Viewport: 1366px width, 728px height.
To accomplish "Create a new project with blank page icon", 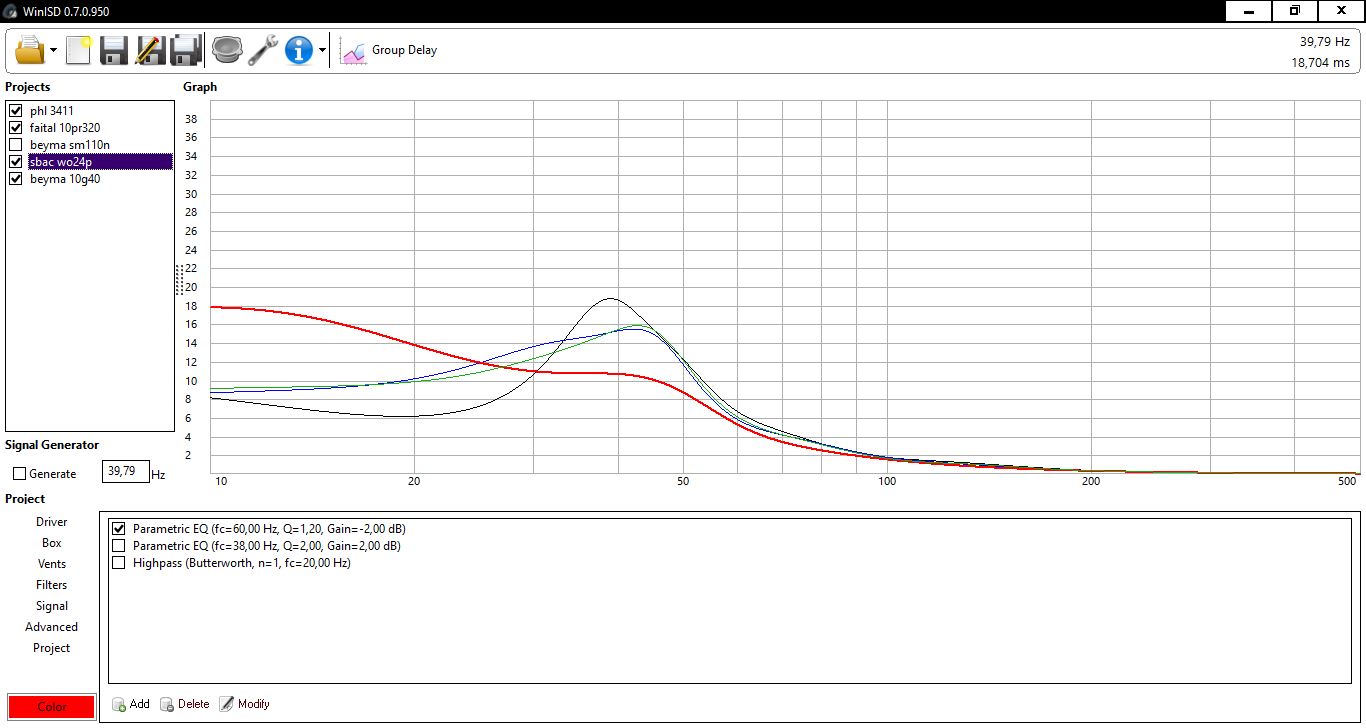I will click(x=78, y=49).
